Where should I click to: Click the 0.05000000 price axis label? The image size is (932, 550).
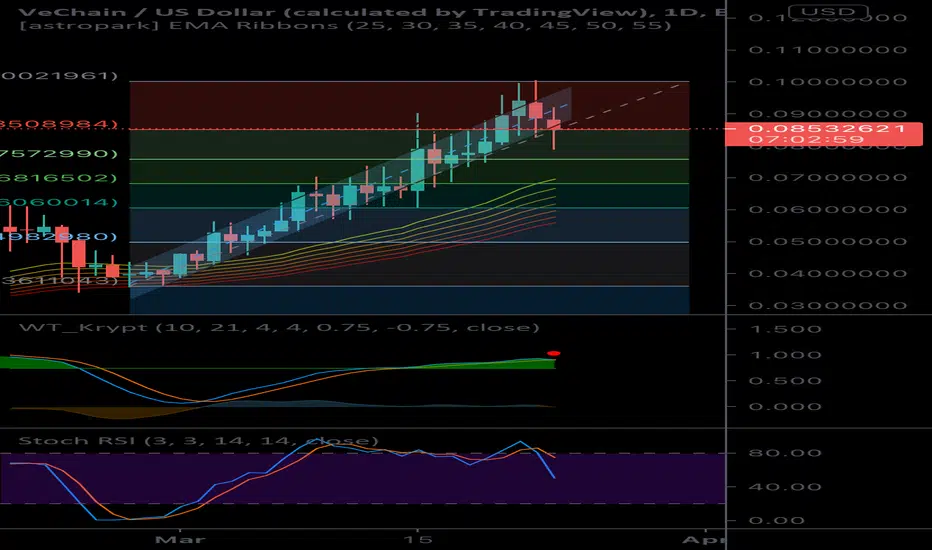(827, 241)
